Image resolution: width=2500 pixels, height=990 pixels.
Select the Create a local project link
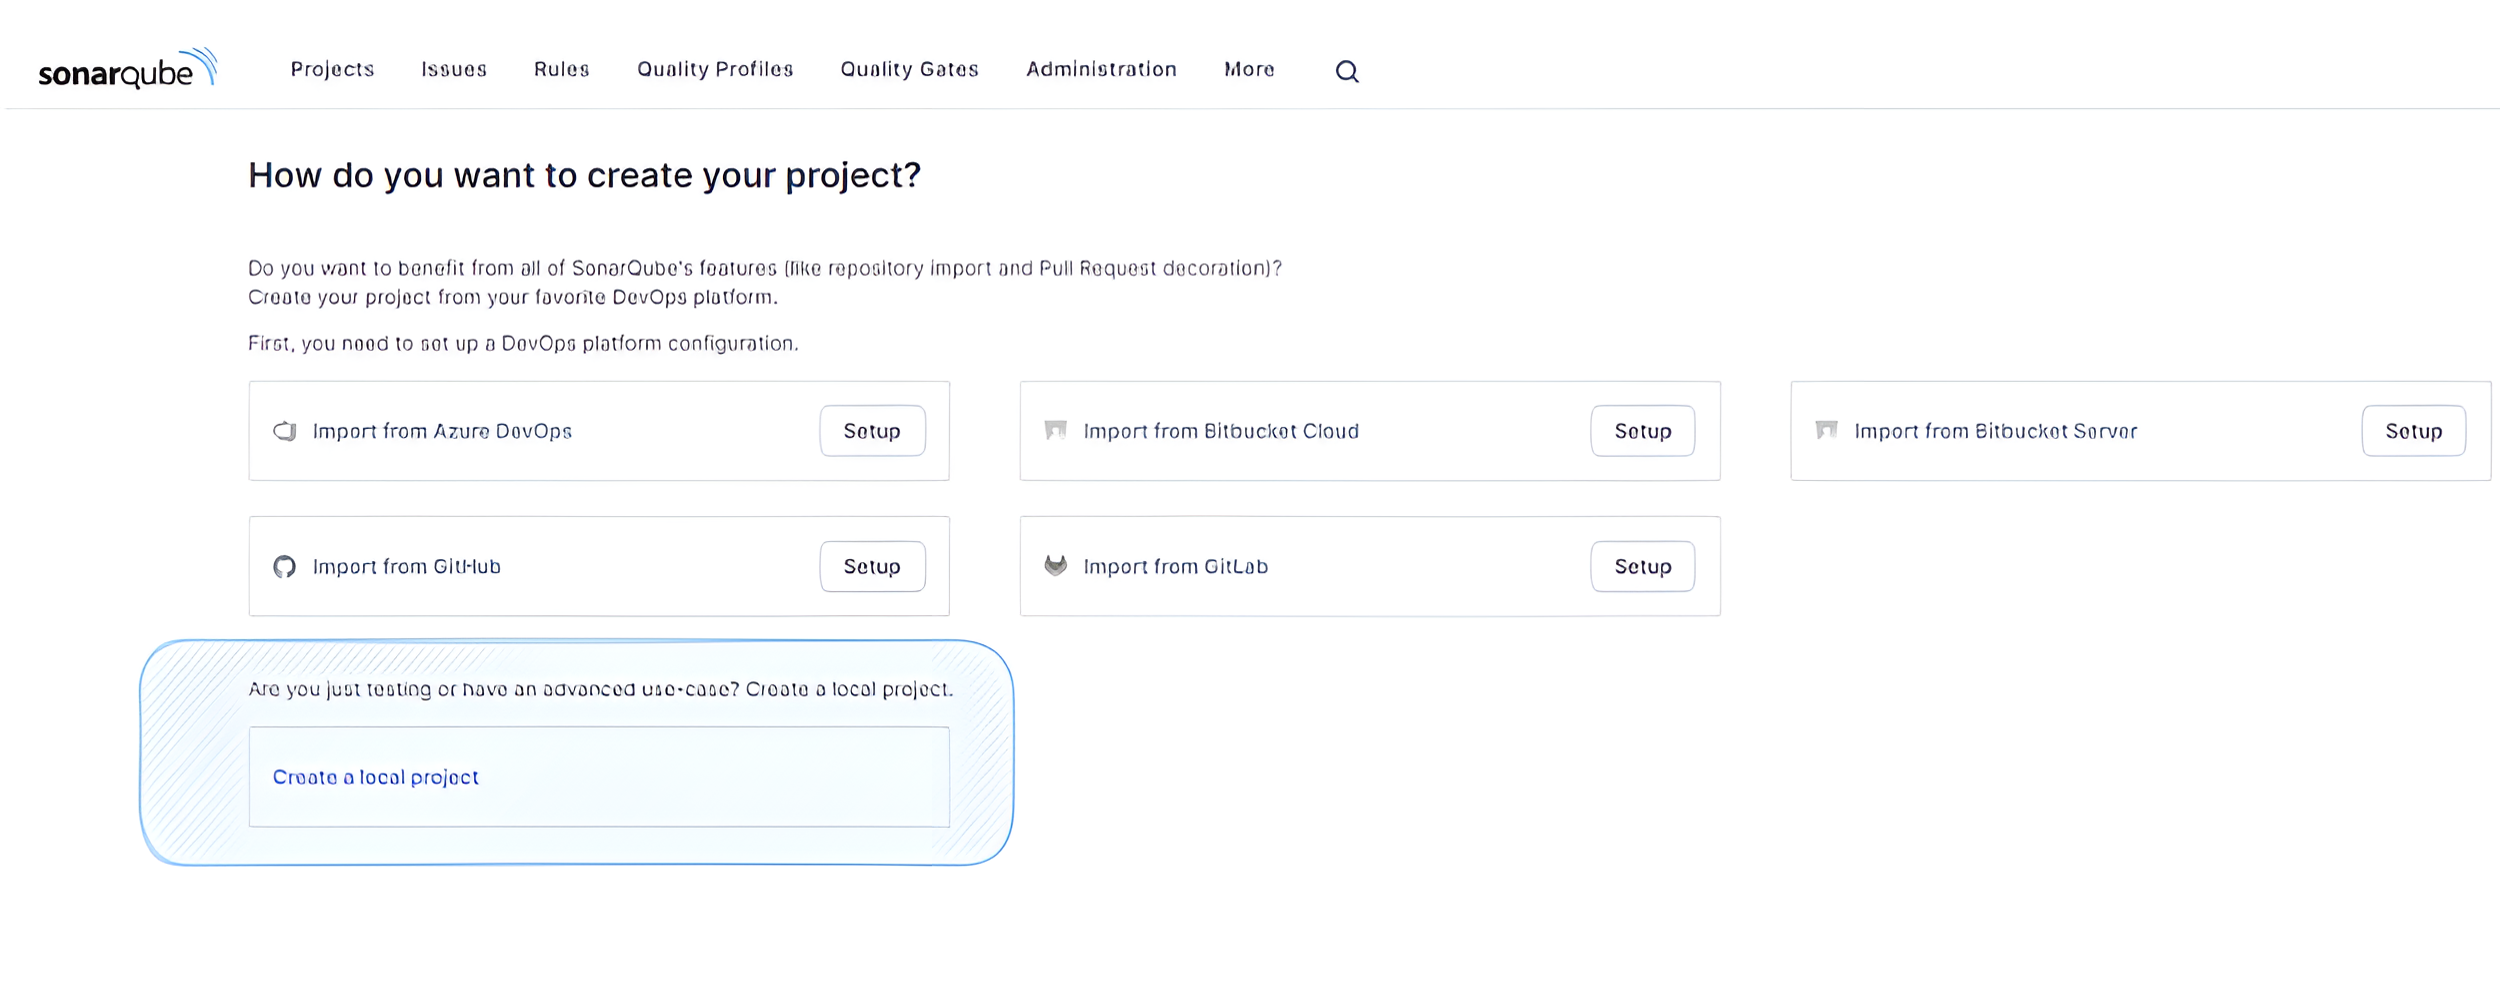click(376, 777)
